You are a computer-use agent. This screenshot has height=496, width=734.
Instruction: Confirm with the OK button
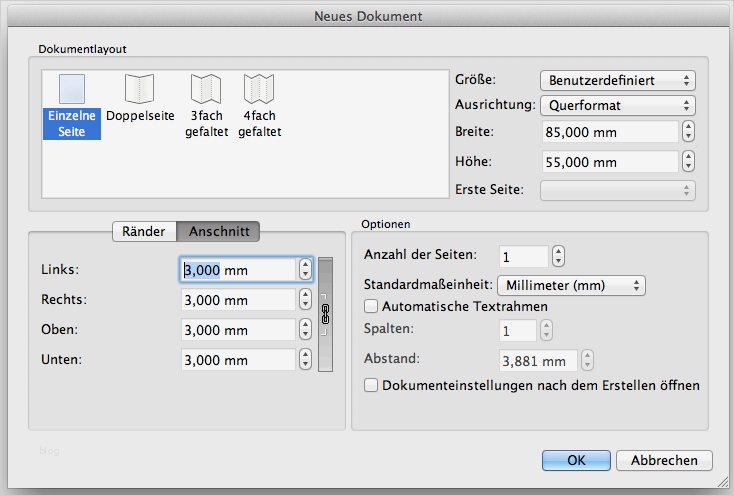click(x=576, y=460)
